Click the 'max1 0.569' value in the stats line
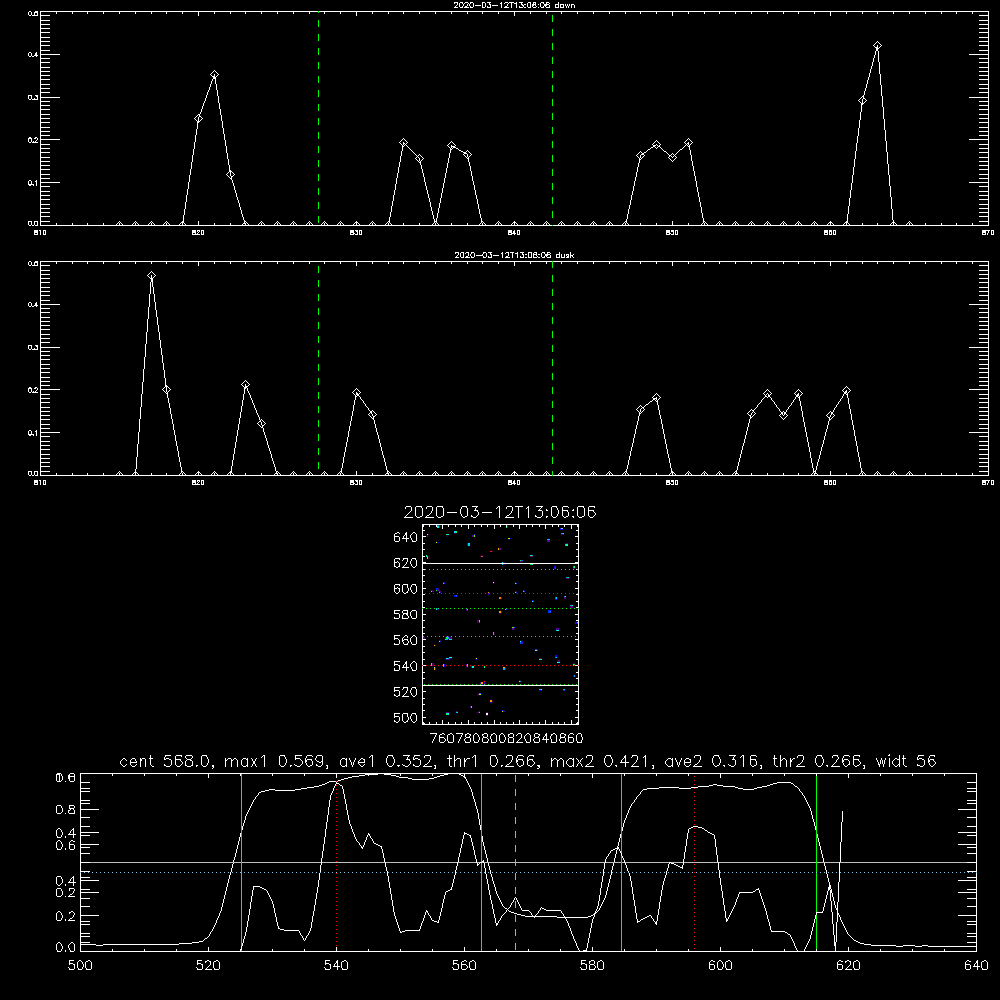The height and width of the screenshot is (1000, 1000). click(277, 761)
